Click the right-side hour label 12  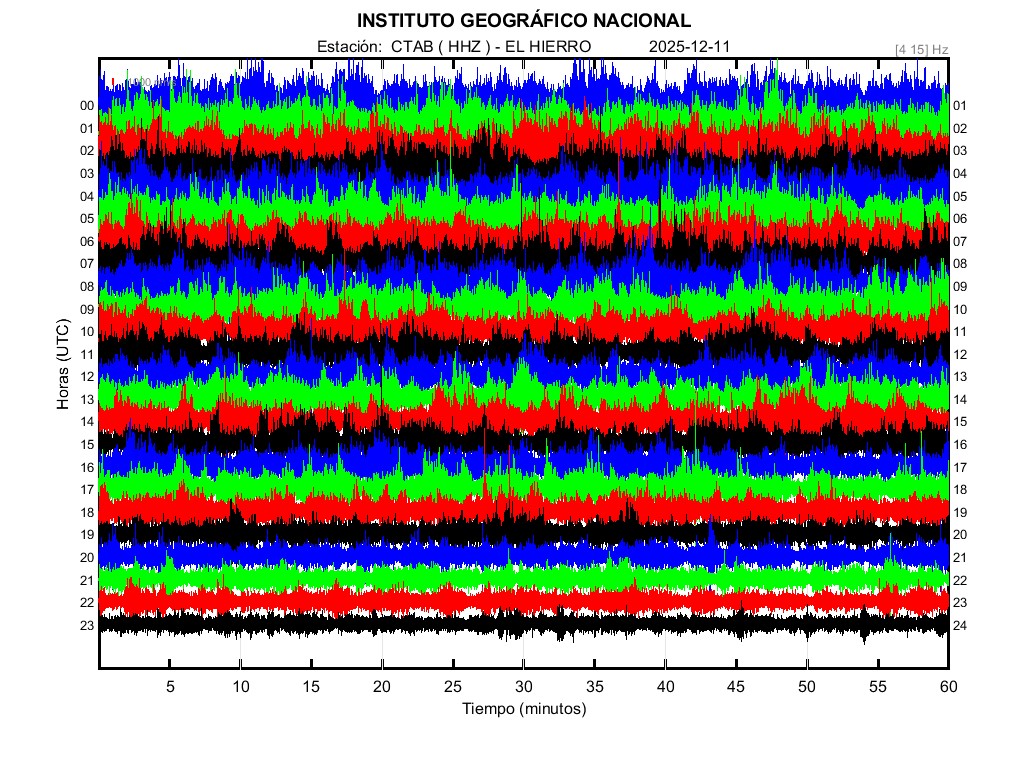click(x=960, y=355)
